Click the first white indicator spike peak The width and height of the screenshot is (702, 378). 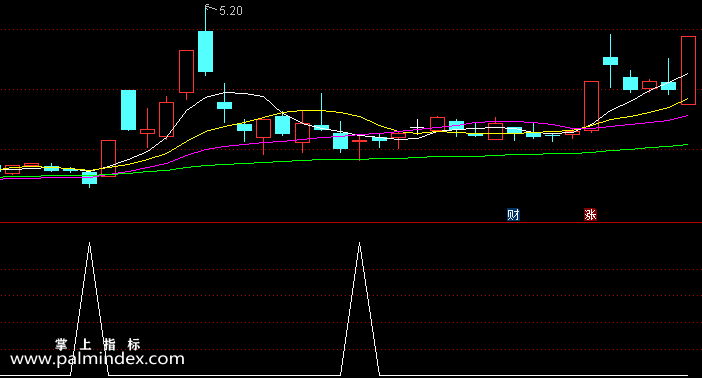[x=90, y=243]
